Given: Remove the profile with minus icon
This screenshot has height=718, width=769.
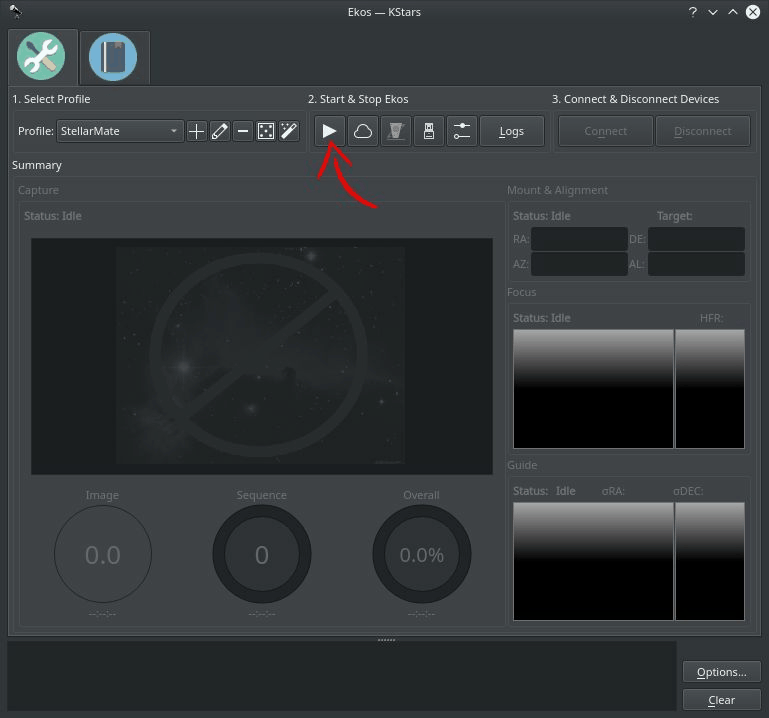Looking at the screenshot, I should [x=243, y=131].
